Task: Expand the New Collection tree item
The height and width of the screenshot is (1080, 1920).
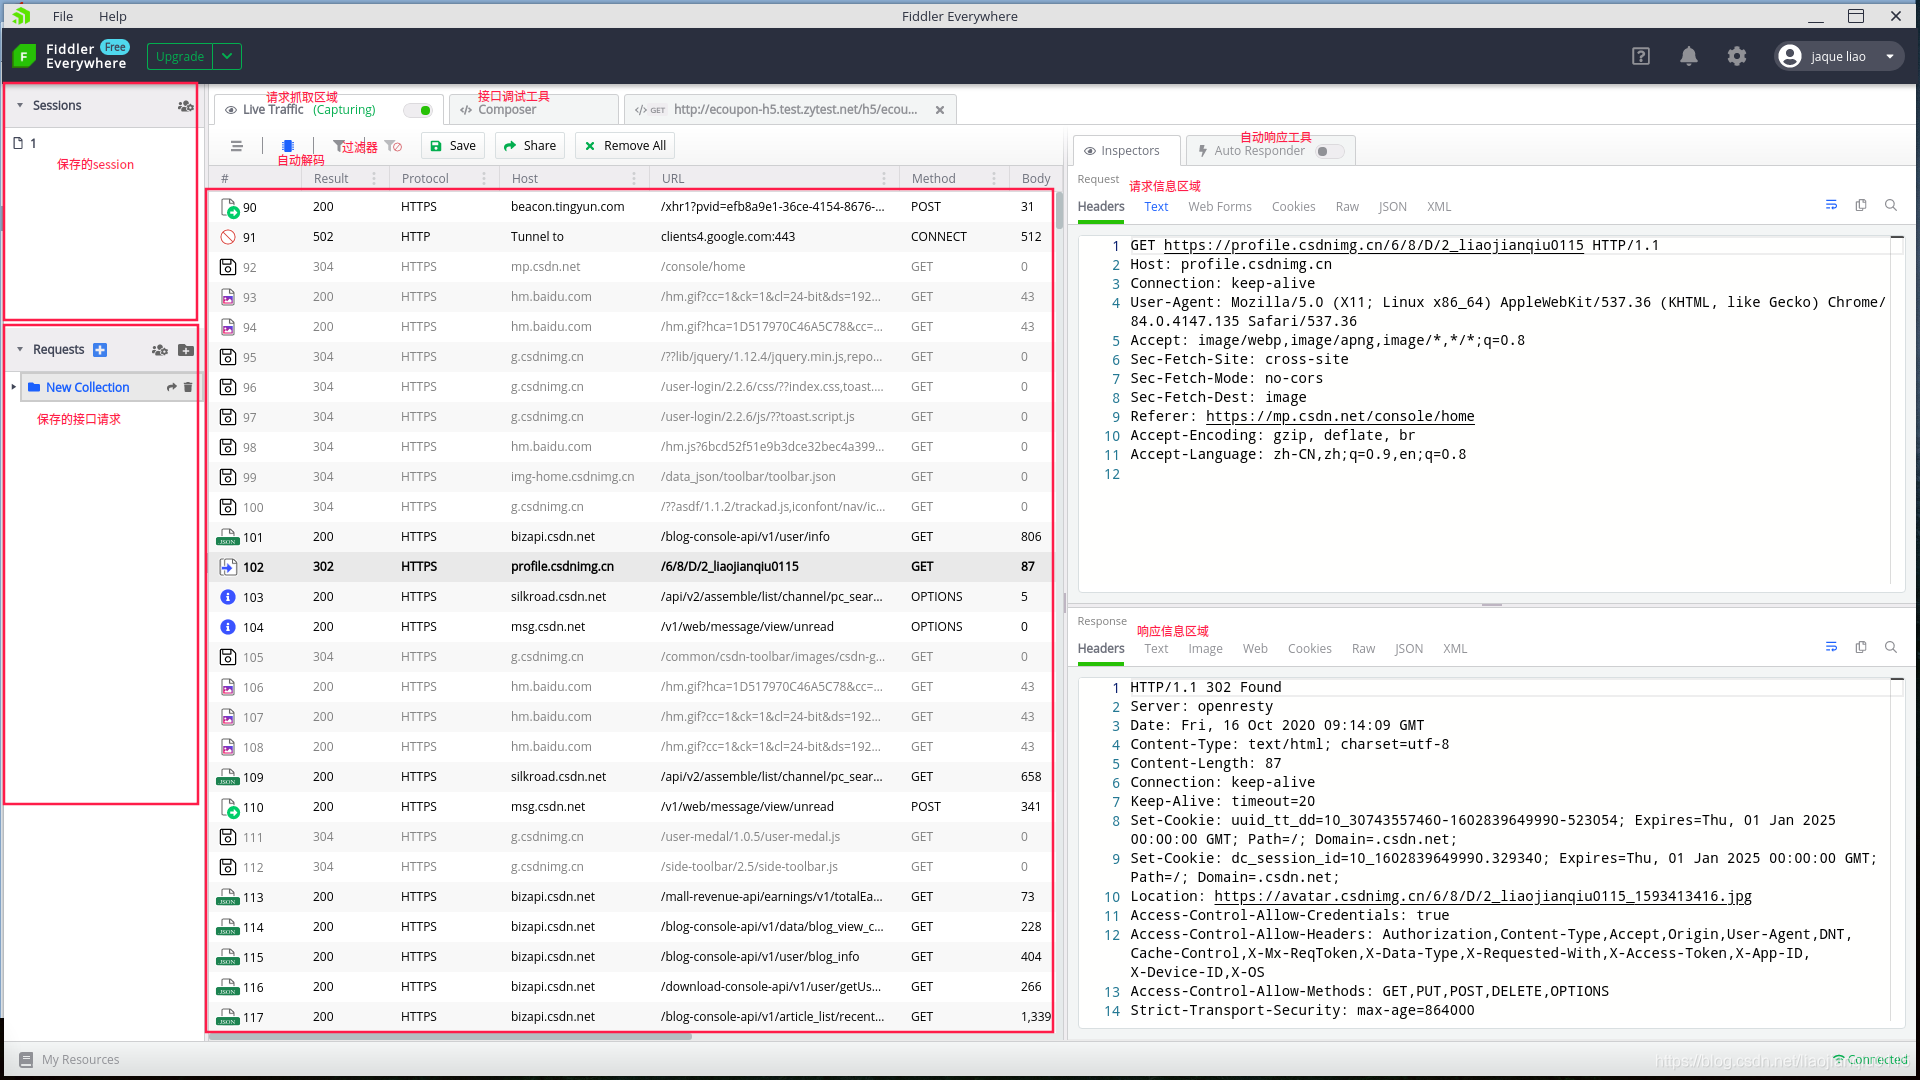Action: pos(13,387)
